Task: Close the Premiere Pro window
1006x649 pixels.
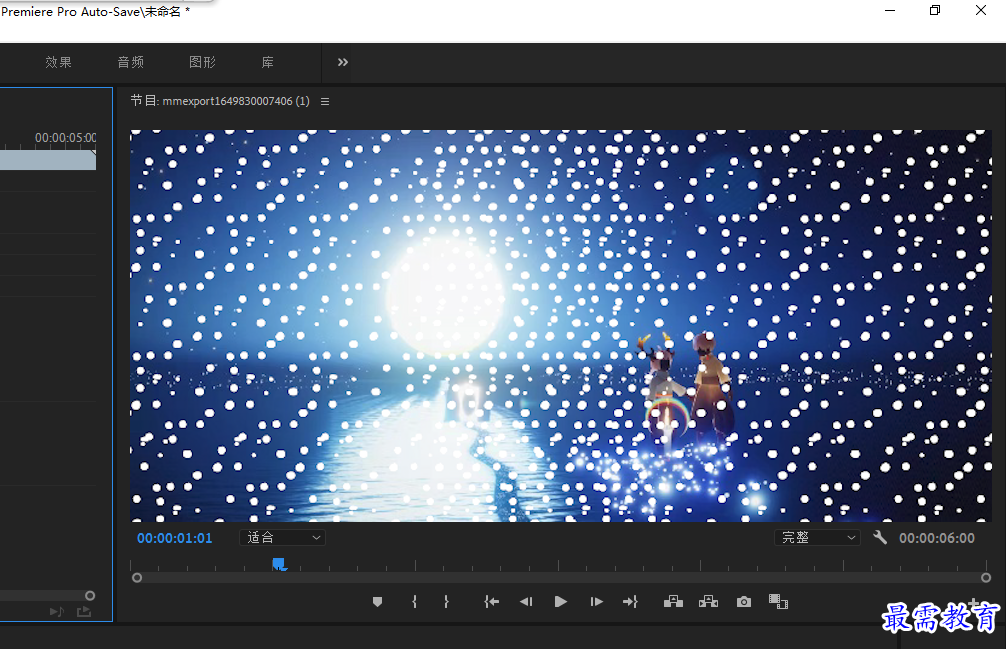Action: [981, 10]
